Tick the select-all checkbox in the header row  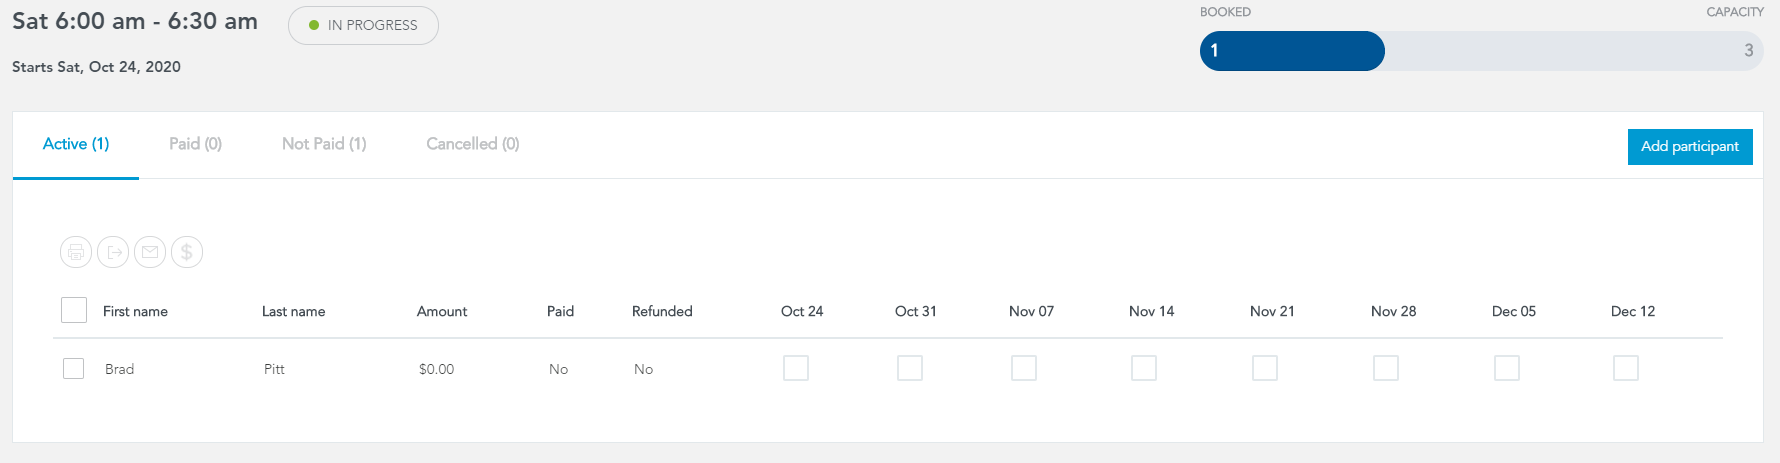(74, 310)
